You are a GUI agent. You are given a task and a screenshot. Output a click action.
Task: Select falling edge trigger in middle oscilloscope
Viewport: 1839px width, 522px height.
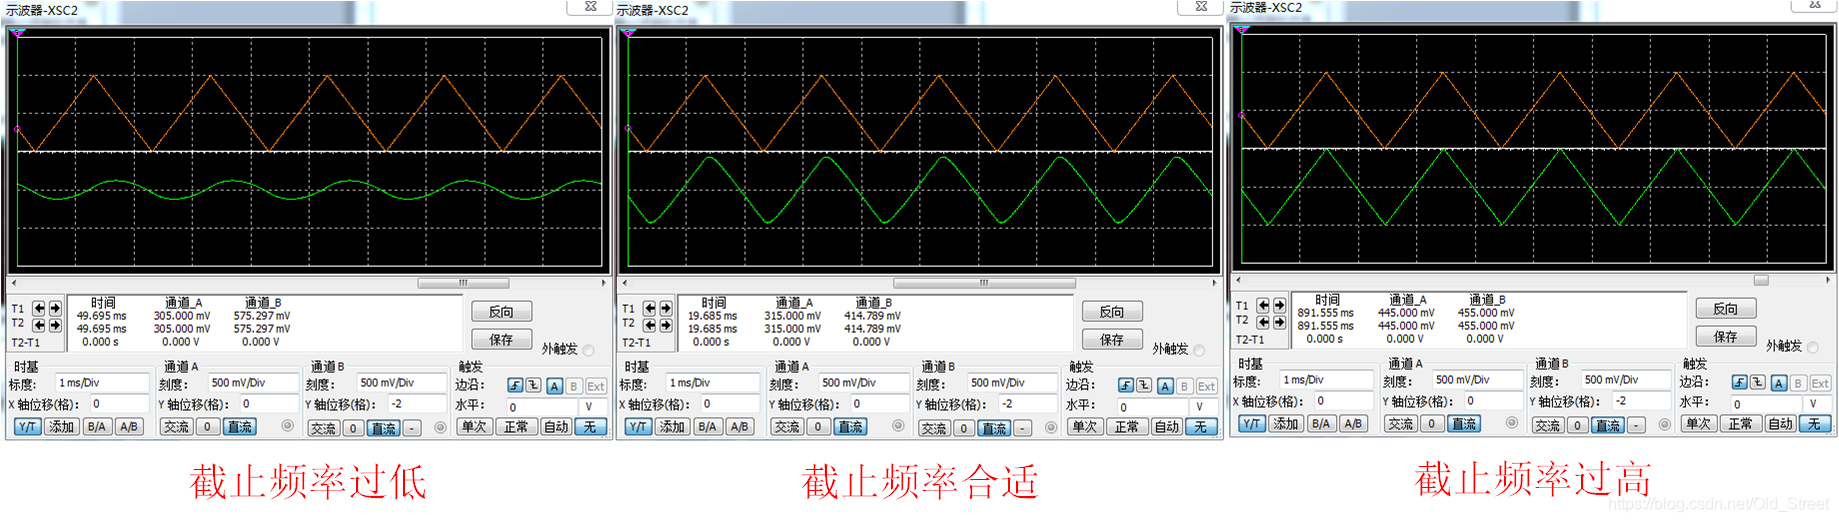1145,385
